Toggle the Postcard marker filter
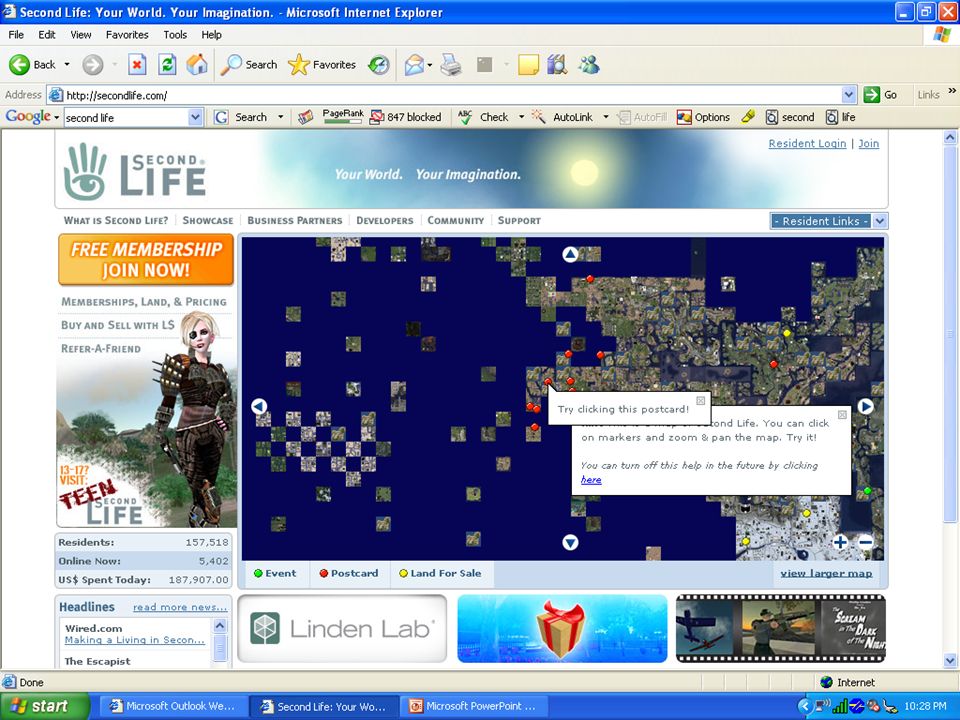Screen dimensions: 960x720 [x=349, y=574]
